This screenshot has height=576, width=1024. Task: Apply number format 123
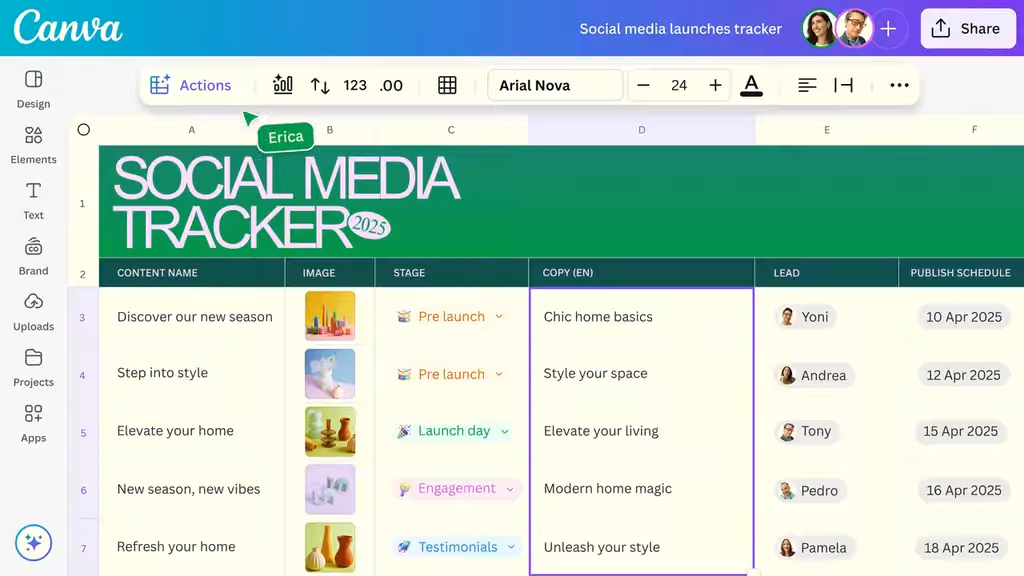[355, 86]
